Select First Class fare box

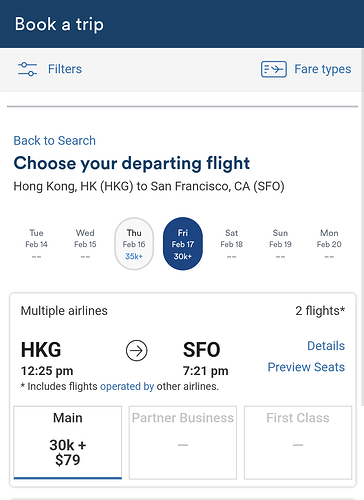[x=298, y=443]
